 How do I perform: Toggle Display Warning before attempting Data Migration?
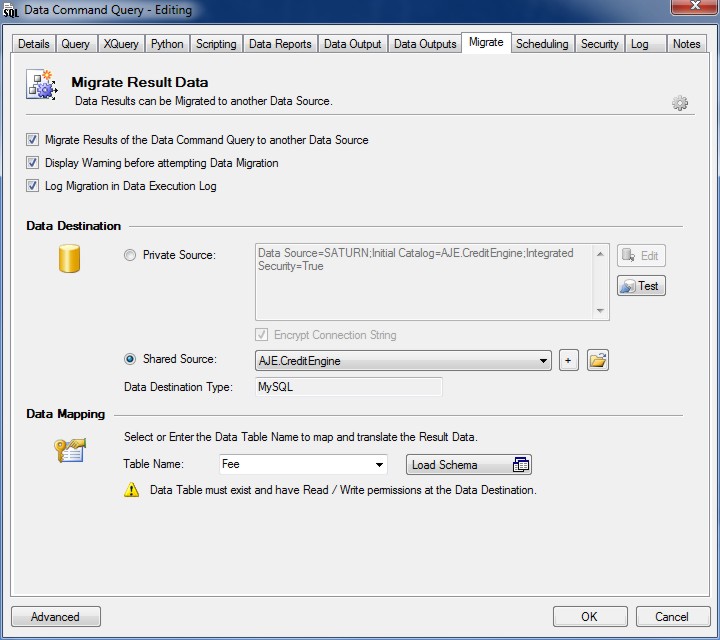click(33, 163)
